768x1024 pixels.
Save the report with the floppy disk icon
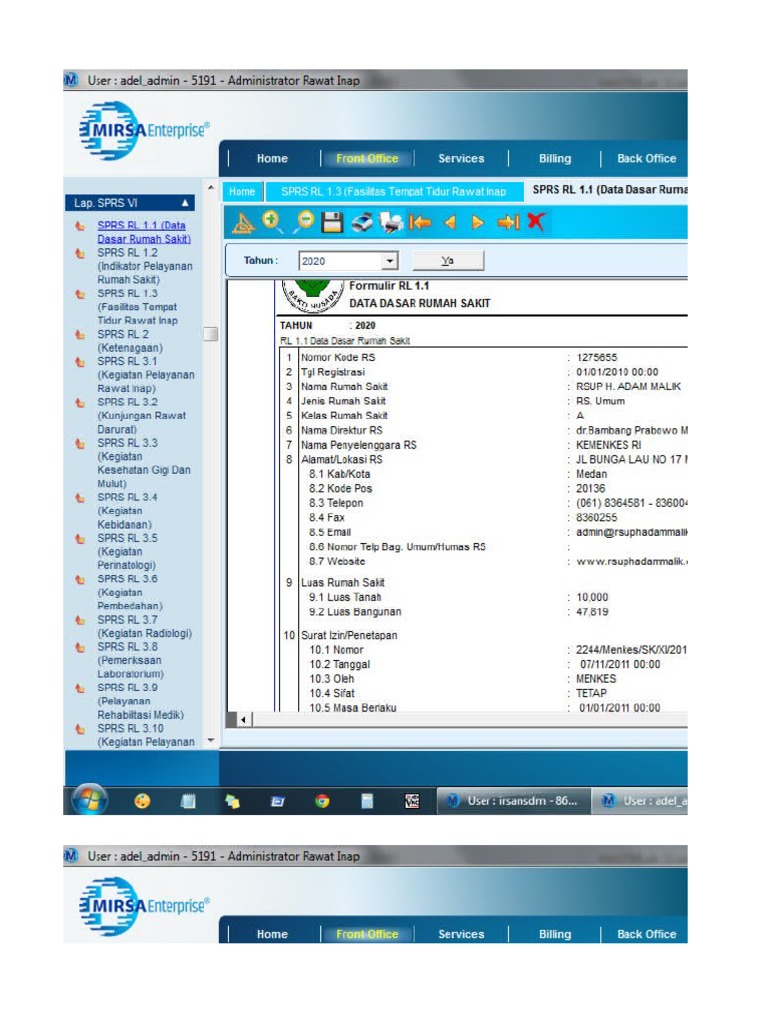[x=332, y=223]
